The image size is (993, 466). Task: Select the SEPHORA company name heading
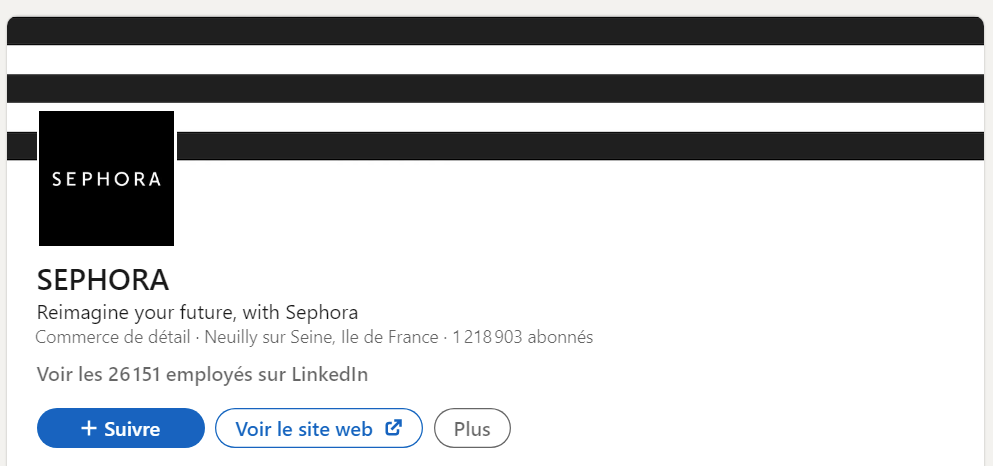103,280
